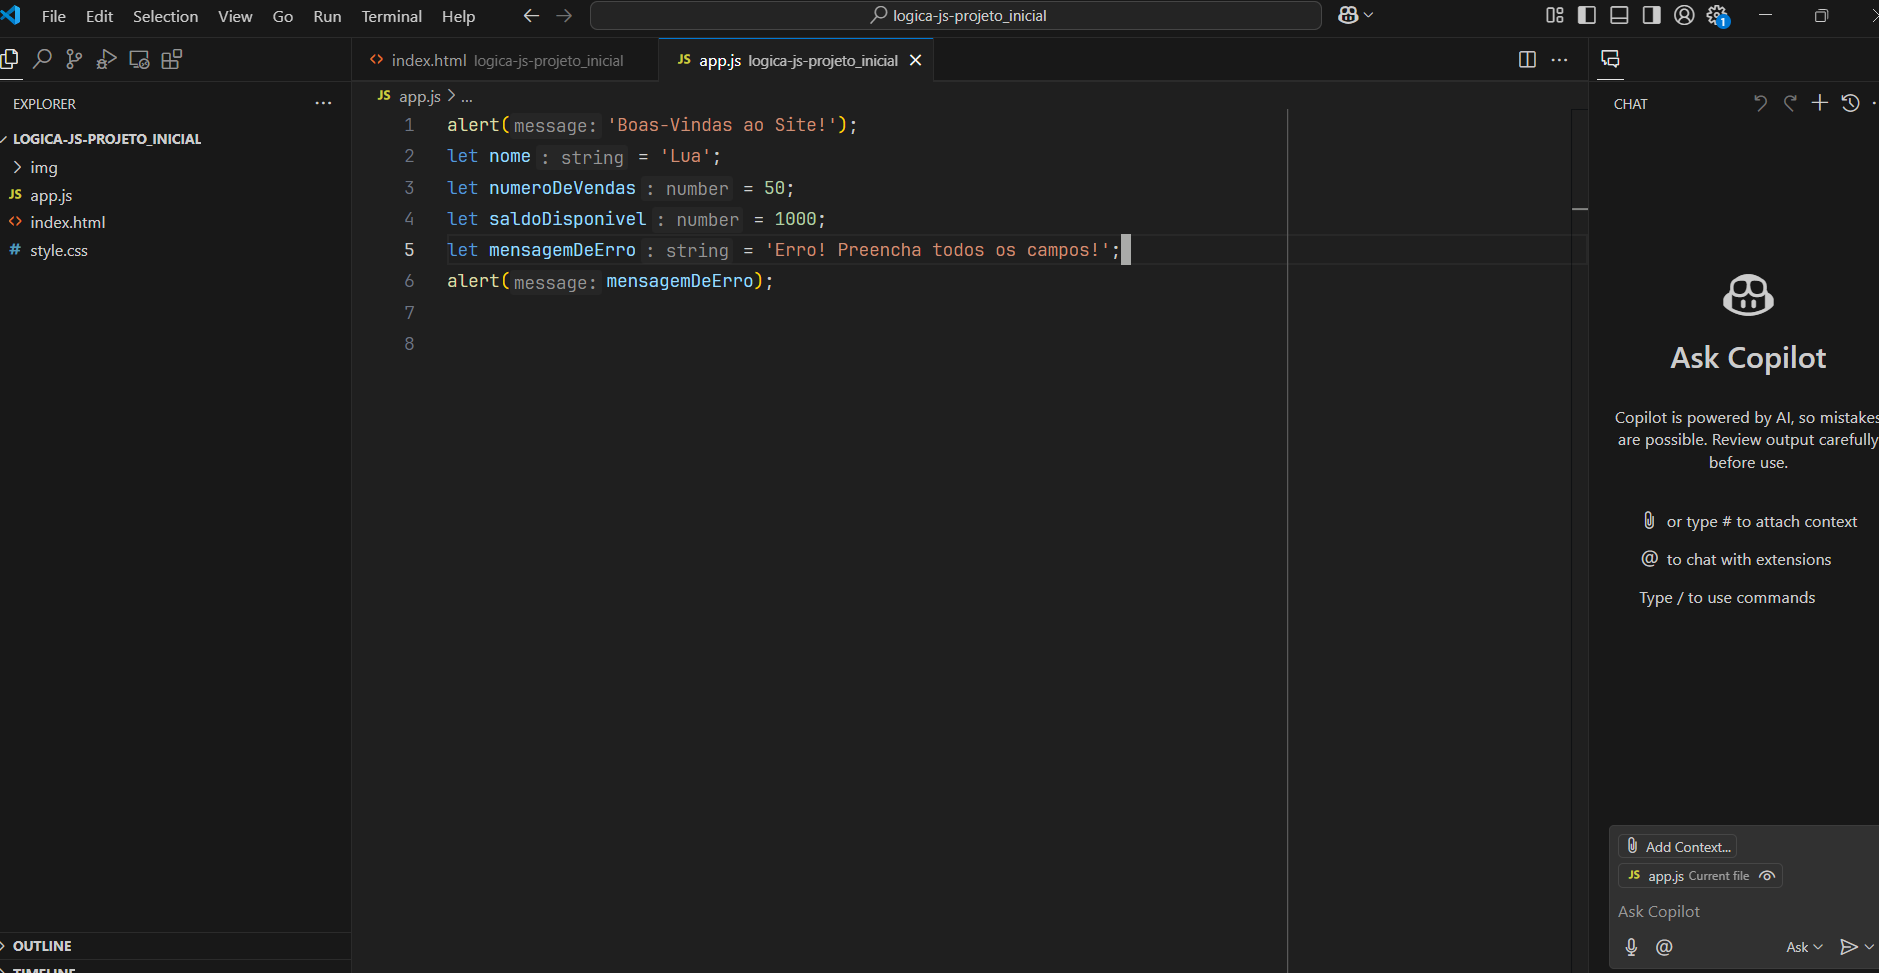Click the numeroDeVendas variable on line 3
The height and width of the screenshot is (973, 1879).
[562, 188]
